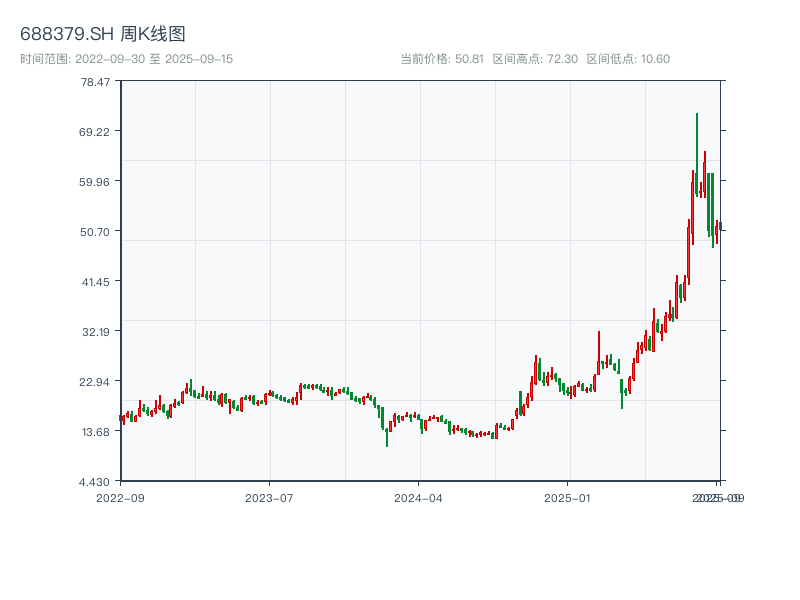Click the x-axis label 2025-01
The height and width of the screenshot is (600, 800).
(x=567, y=498)
